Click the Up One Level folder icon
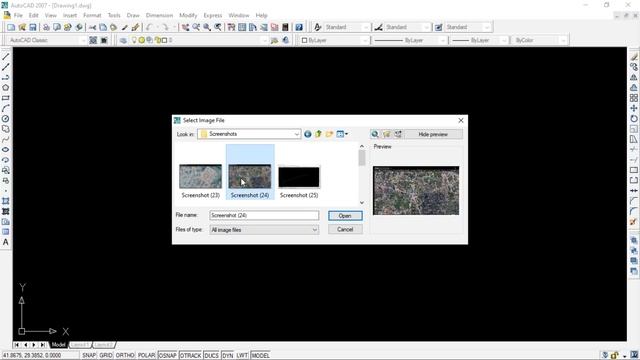This screenshot has width=640, height=360. pyautogui.click(x=318, y=134)
